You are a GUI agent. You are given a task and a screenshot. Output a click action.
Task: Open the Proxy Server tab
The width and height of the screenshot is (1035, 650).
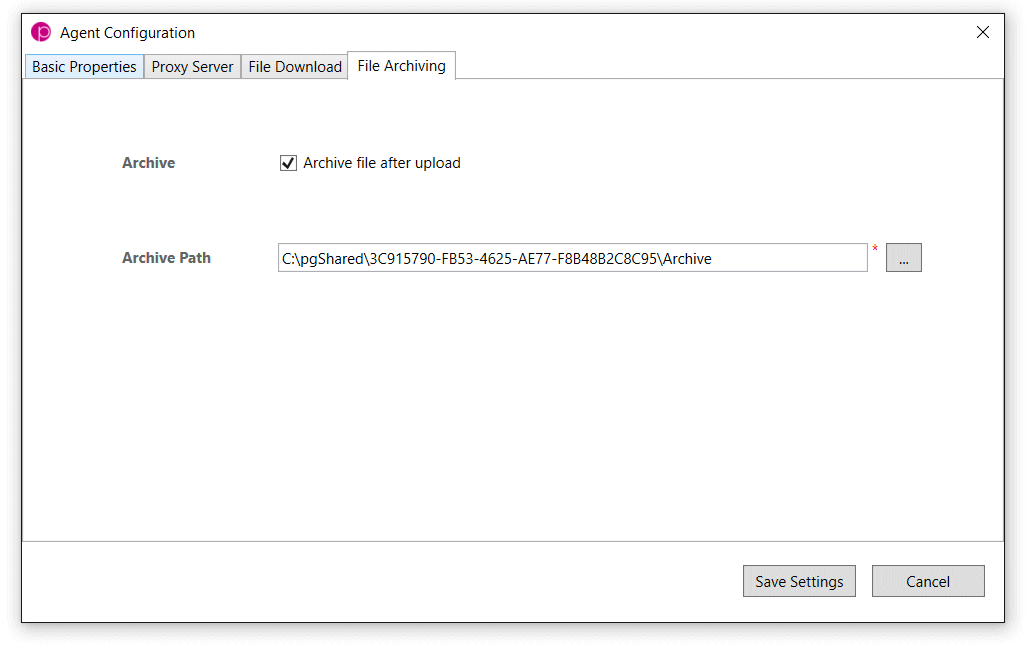tap(192, 67)
